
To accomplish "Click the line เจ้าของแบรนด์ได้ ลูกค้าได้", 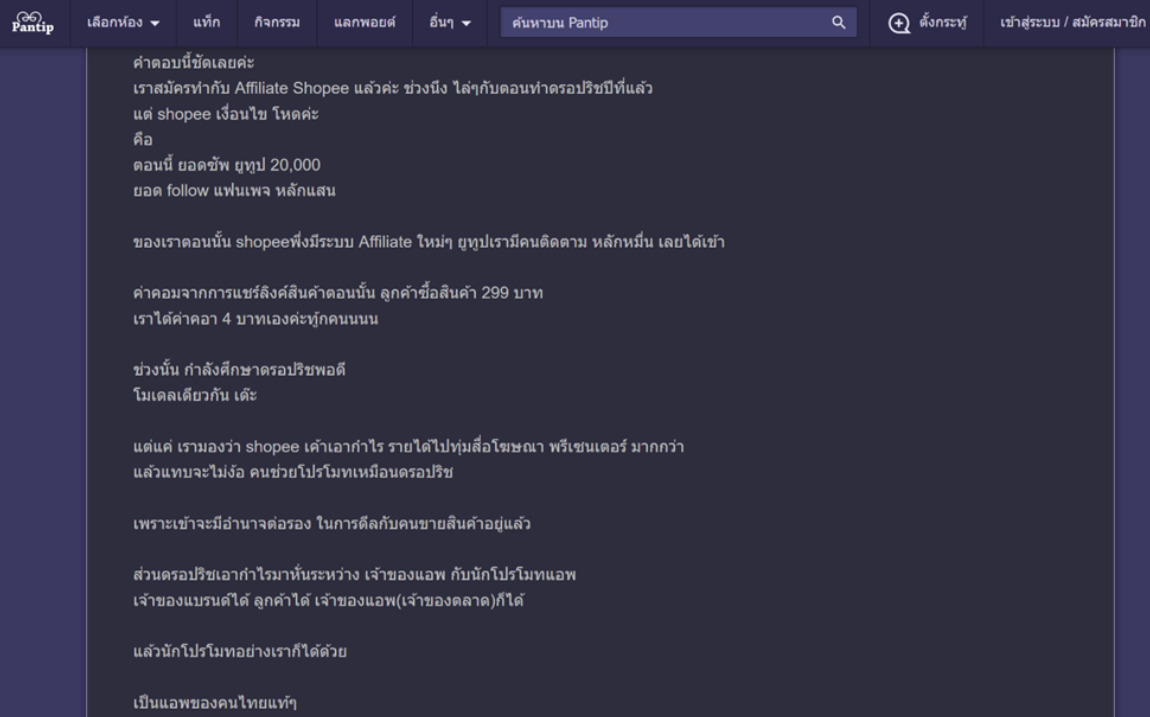I will tap(329, 600).
